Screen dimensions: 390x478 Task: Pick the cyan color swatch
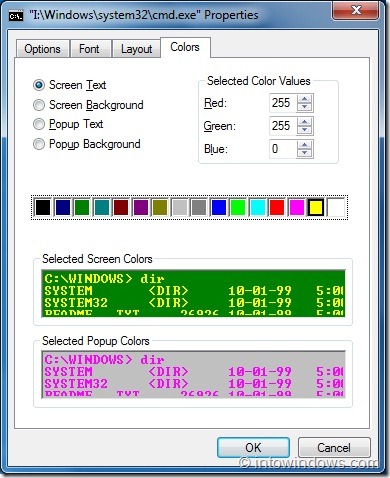pos(258,207)
